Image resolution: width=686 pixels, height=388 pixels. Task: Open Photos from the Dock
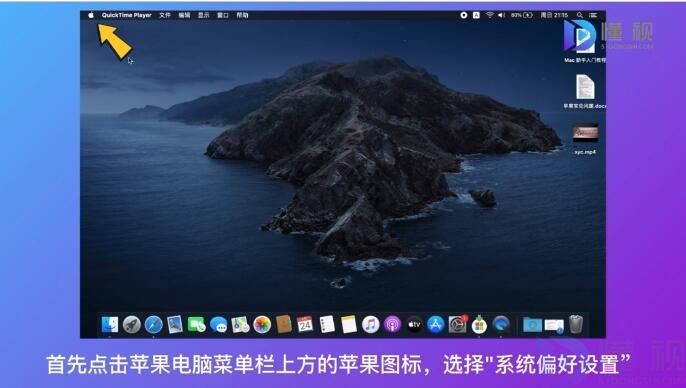(262, 325)
